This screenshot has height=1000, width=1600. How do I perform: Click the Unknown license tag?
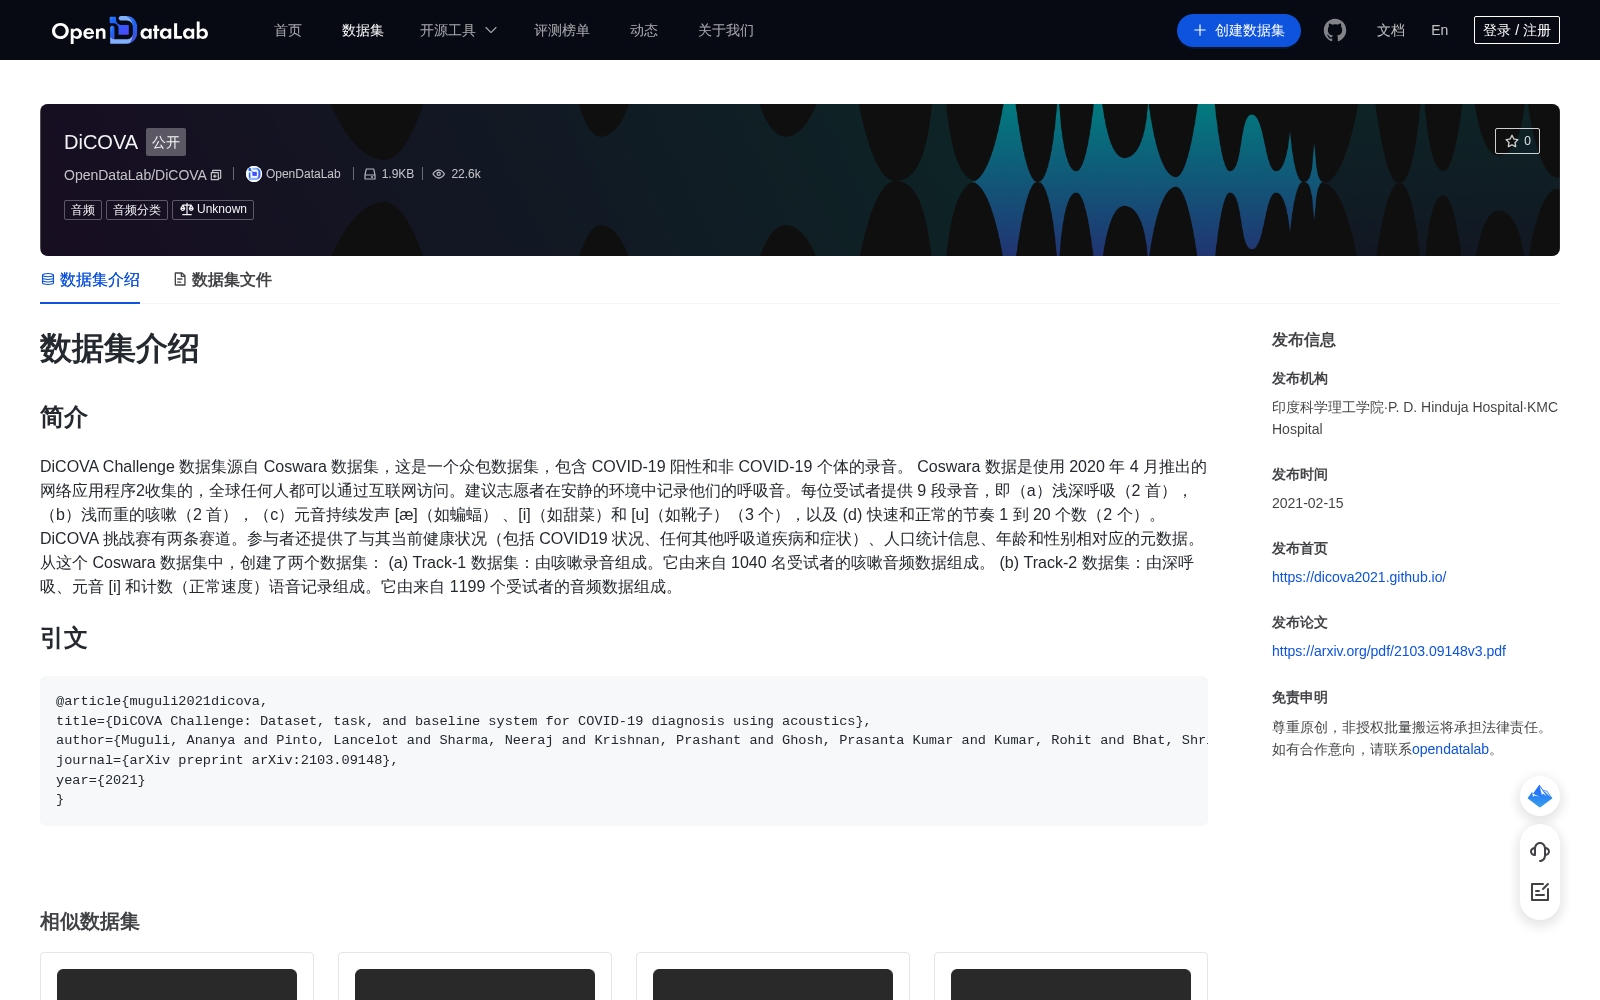click(x=213, y=210)
